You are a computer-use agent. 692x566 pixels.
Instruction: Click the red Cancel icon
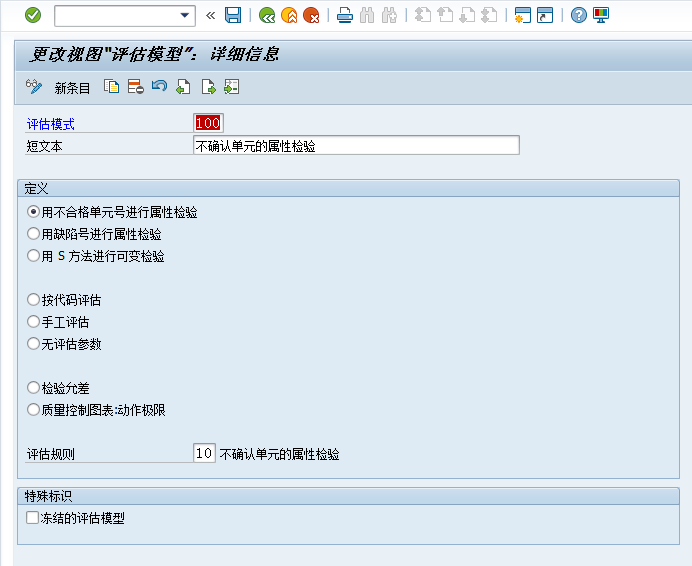click(311, 15)
